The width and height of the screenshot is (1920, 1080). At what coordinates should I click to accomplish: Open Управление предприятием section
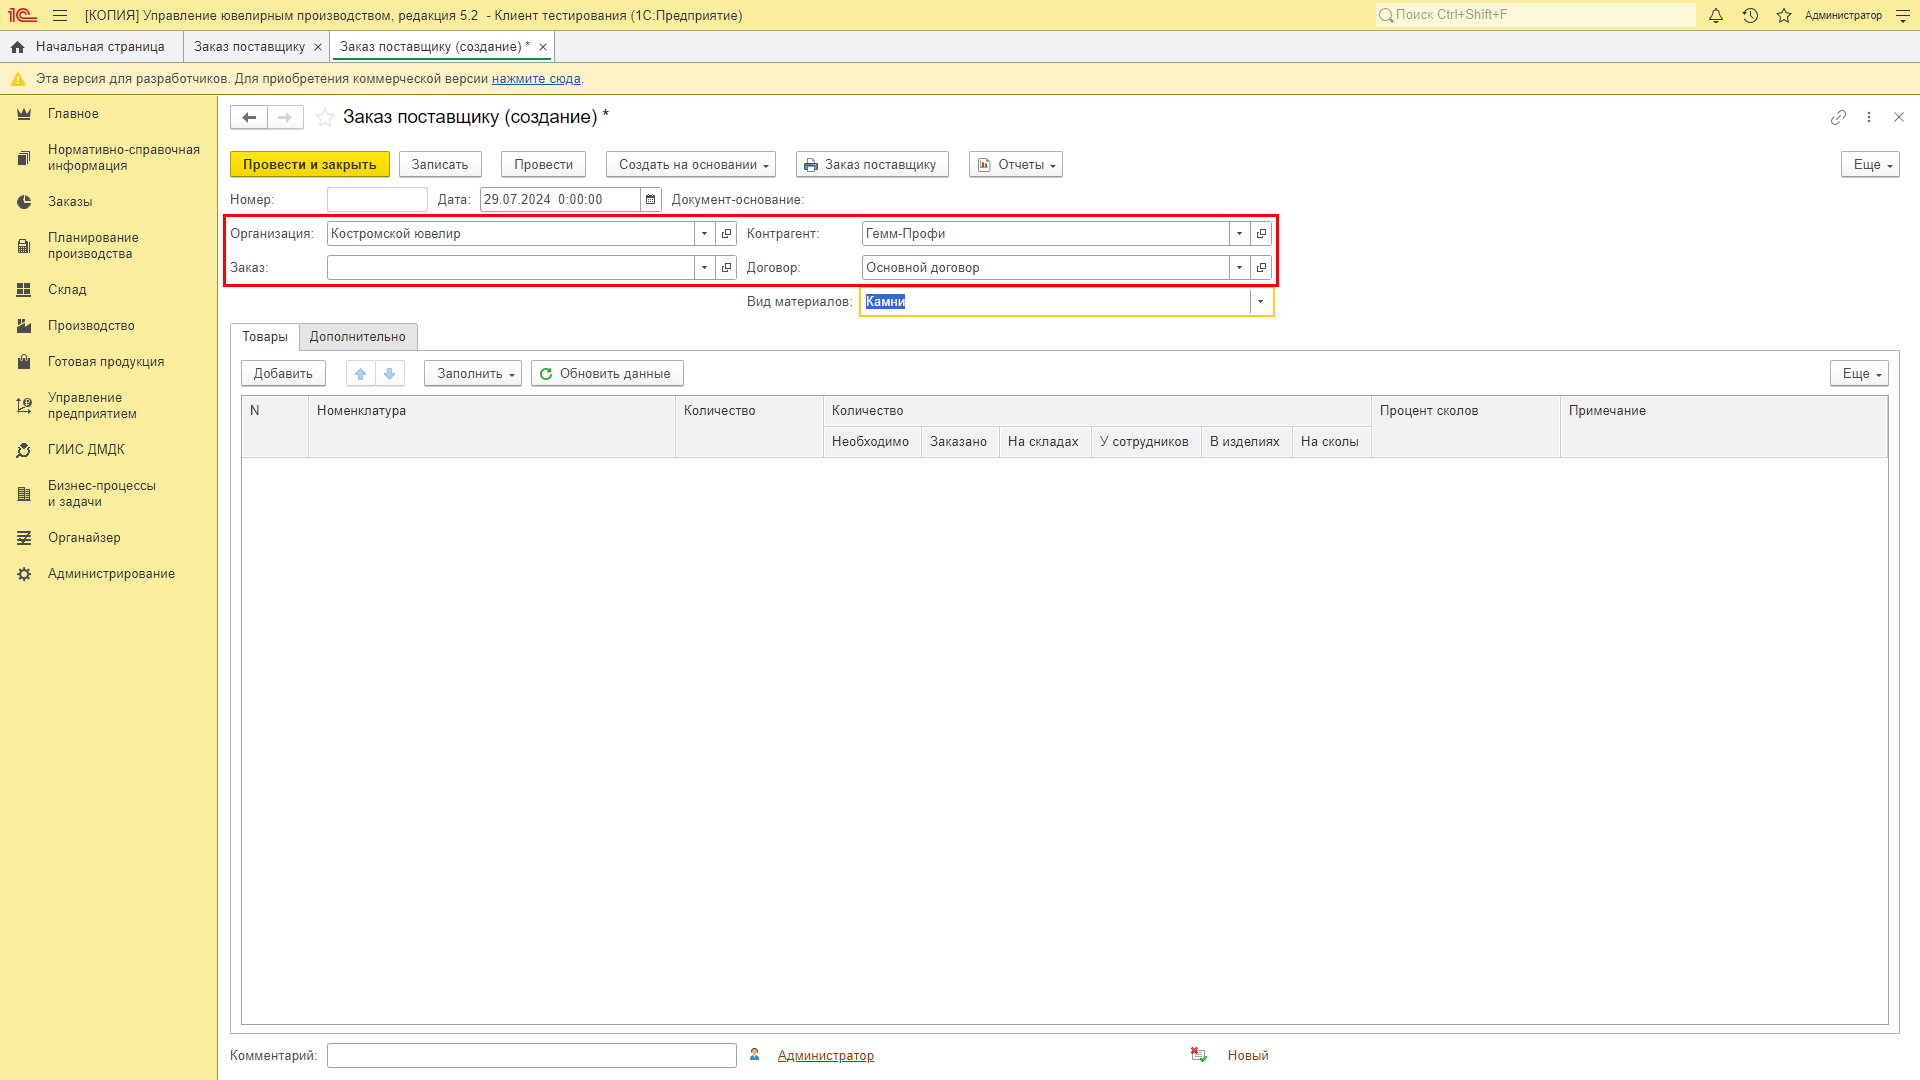tap(92, 406)
